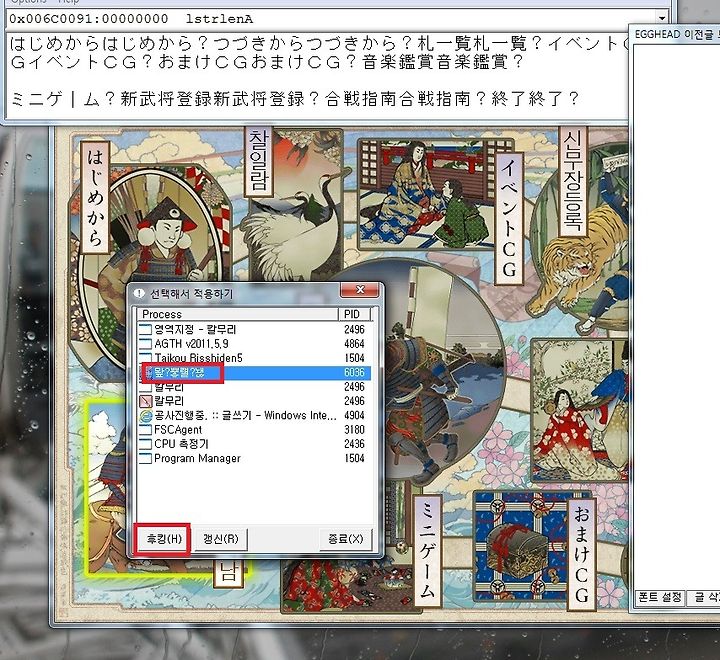Choose はじめから in the game menu
Viewport: 720px width, 660px height.
pos(95,197)
